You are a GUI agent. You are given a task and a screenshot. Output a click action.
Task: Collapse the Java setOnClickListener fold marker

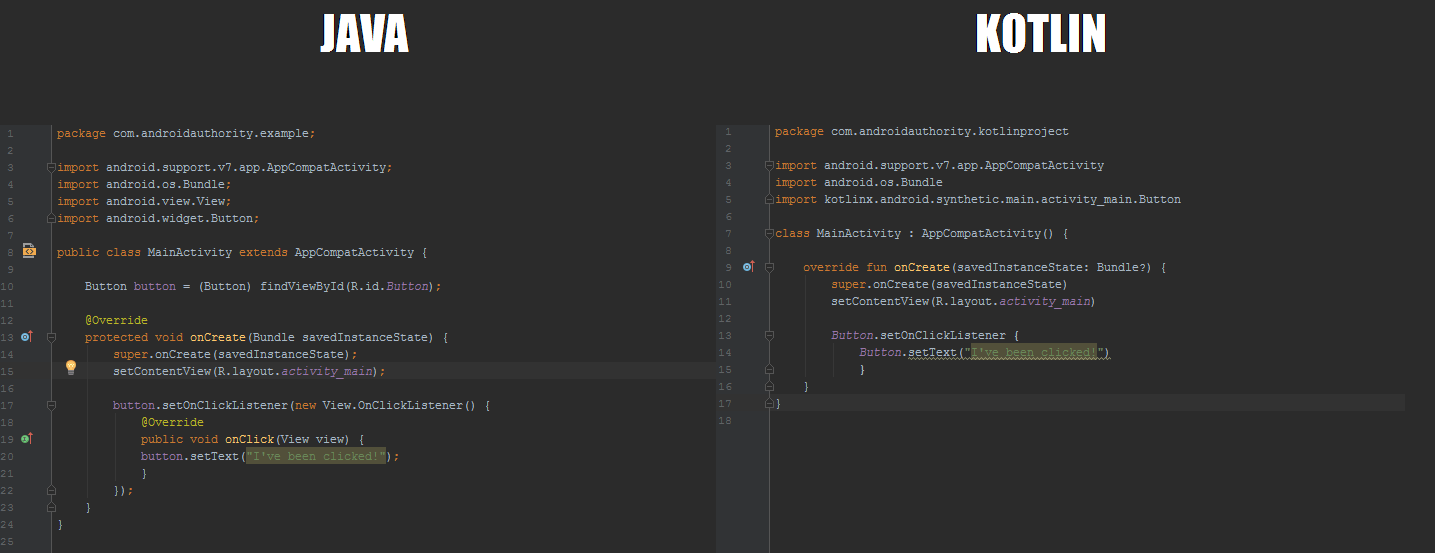click(51, 405)
